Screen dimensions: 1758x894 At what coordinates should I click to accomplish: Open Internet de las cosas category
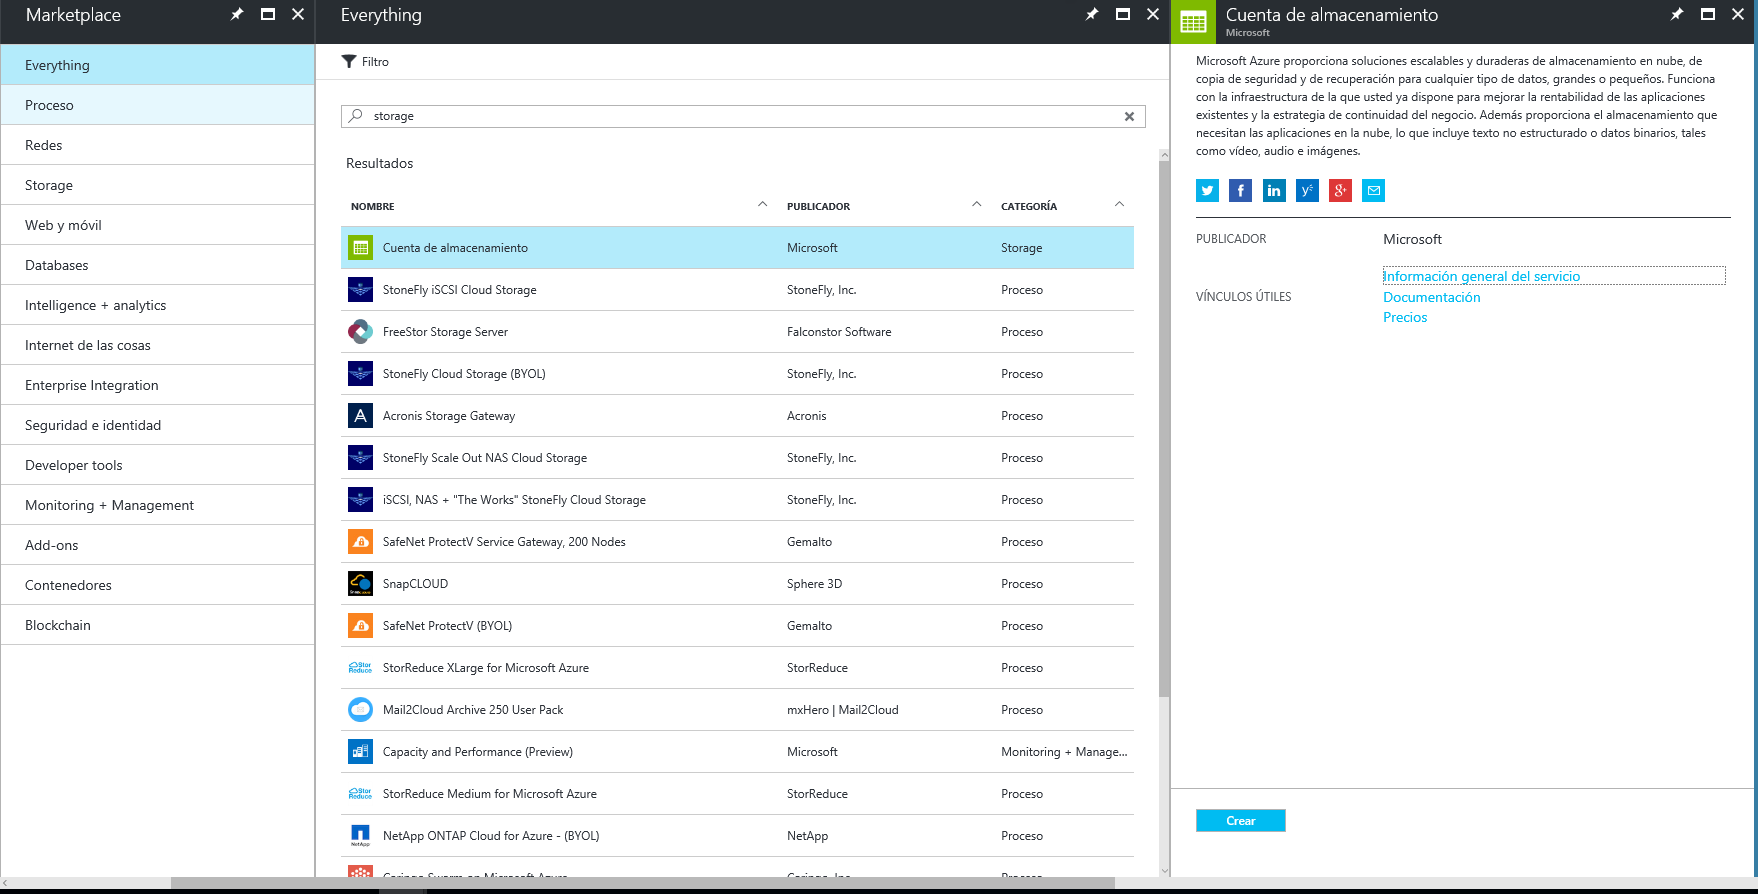pyautogui.click(x=158, y=345)
